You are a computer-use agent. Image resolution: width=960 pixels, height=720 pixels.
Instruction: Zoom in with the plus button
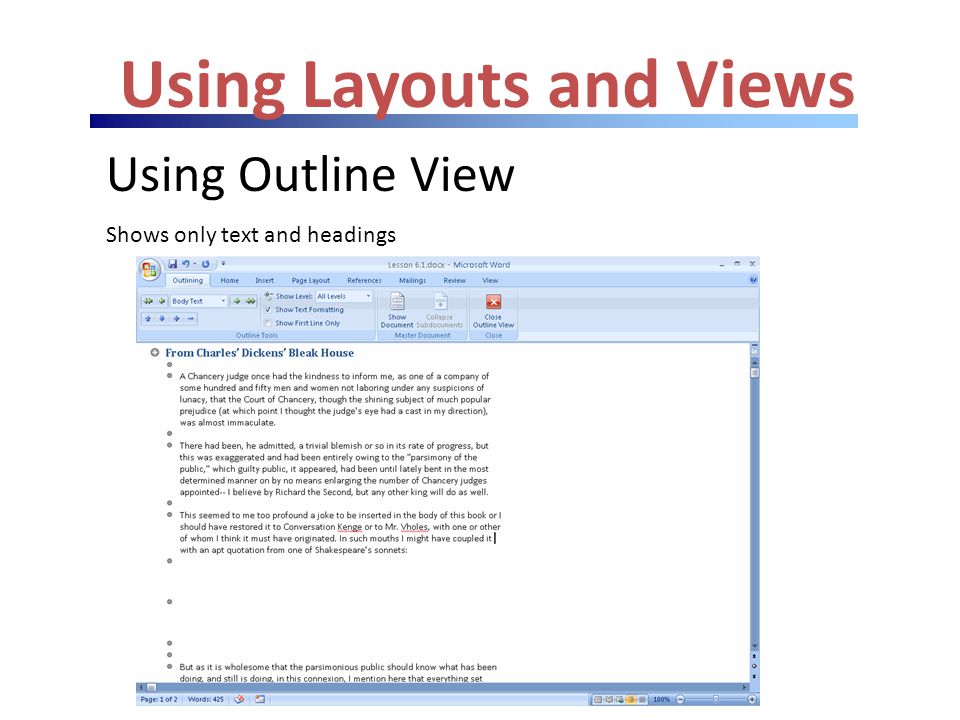coord(752,699)
